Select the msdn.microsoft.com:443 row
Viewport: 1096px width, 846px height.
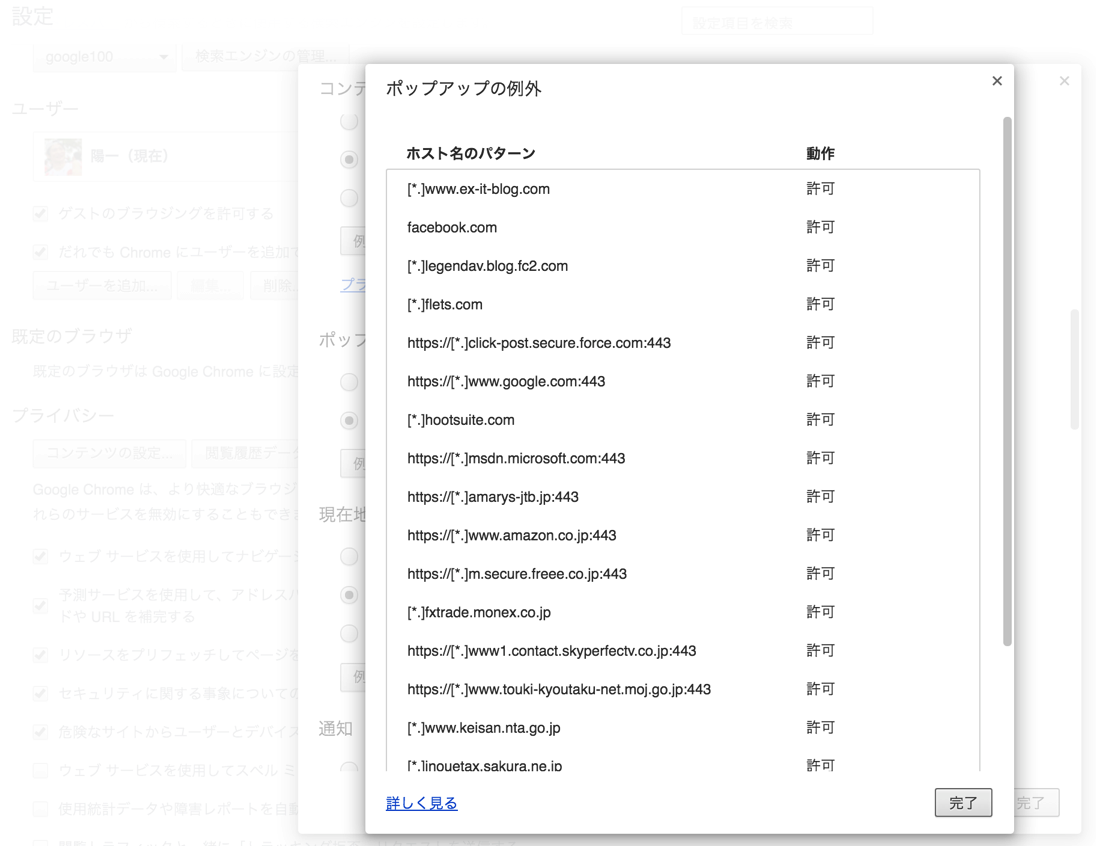point(683,458)
